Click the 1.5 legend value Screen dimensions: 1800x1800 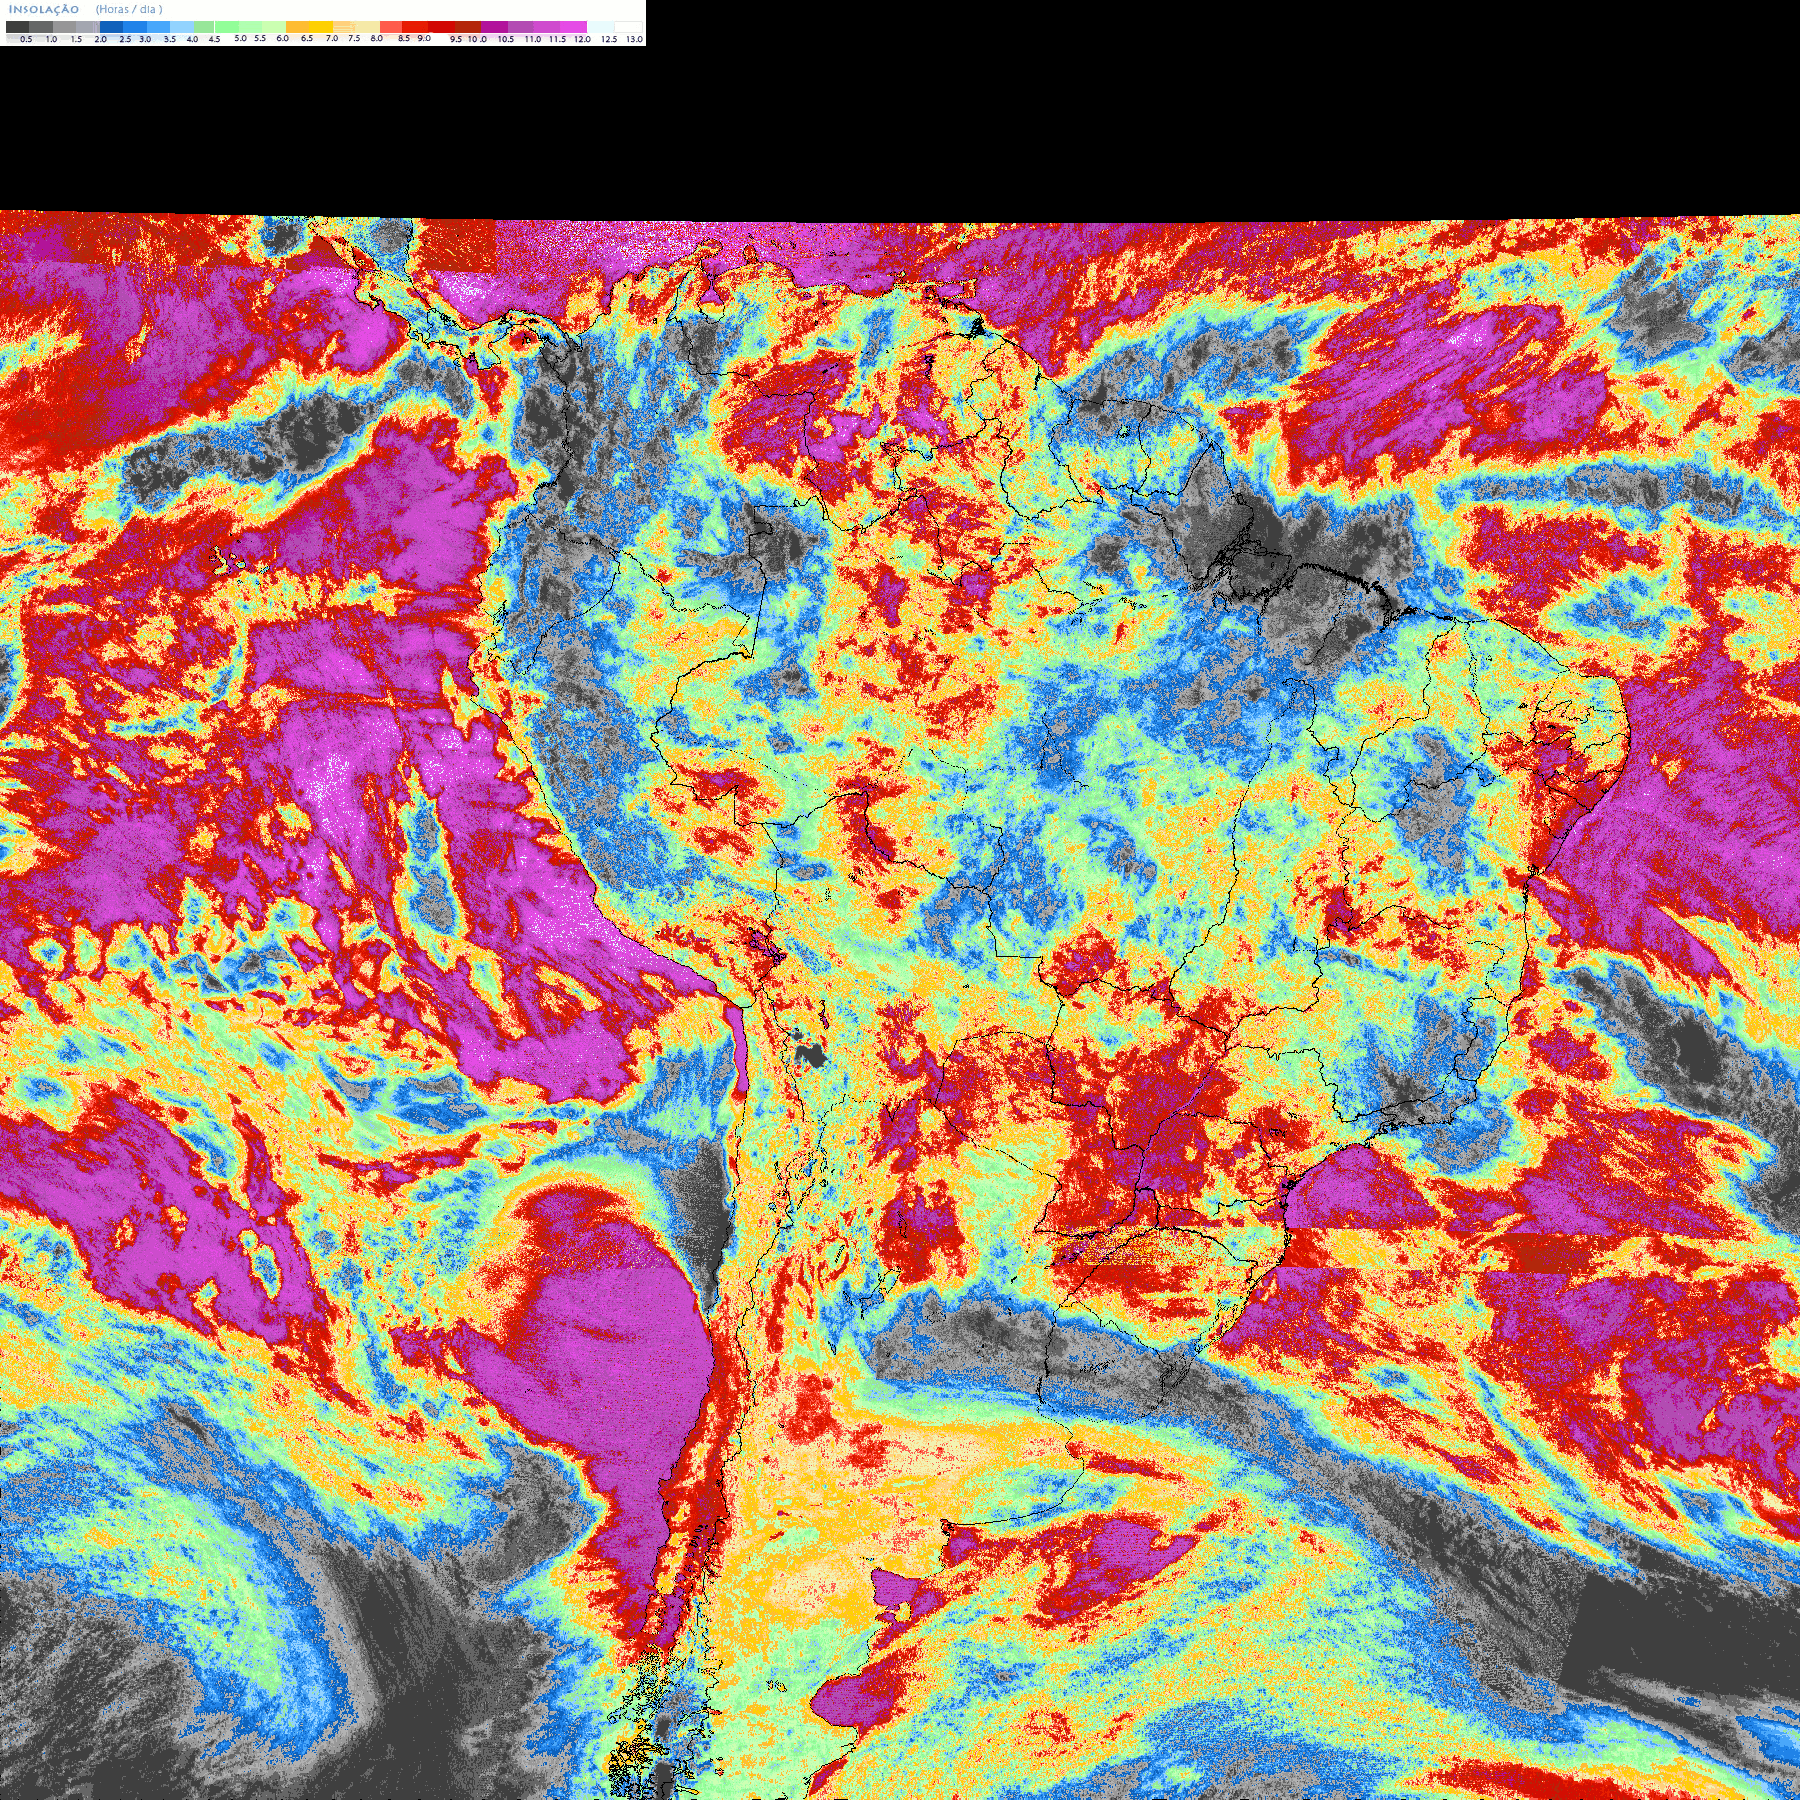pos(76,39)
